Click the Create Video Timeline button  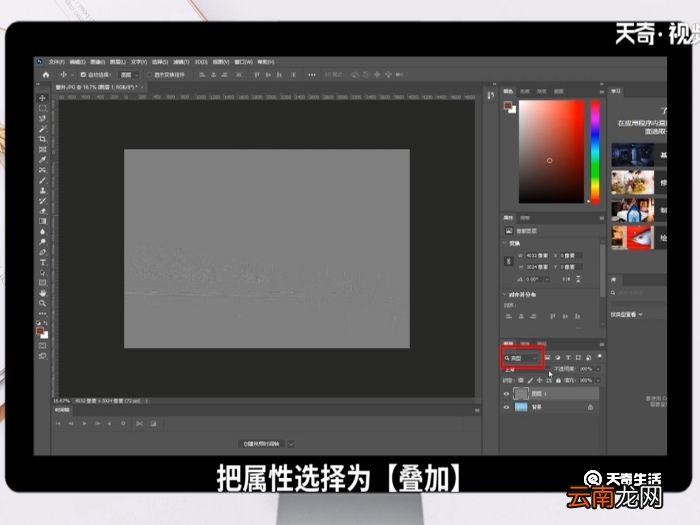click(262, 444)
